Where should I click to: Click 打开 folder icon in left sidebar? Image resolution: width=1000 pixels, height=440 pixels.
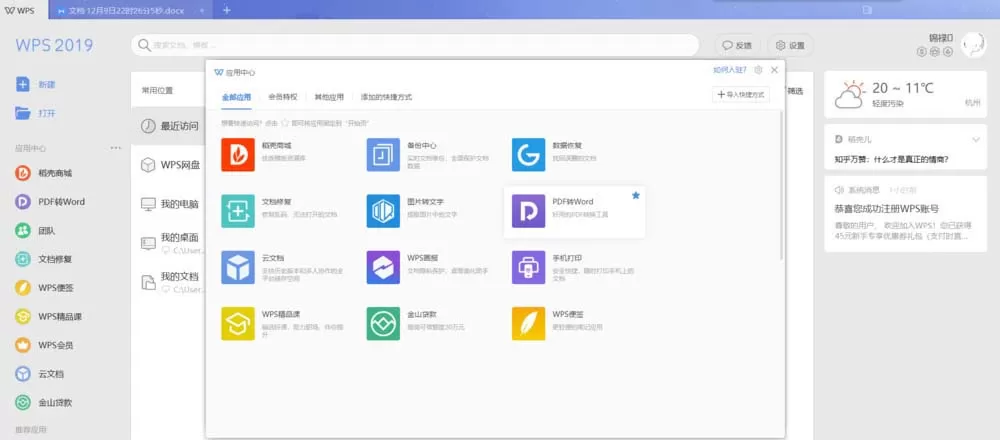pyautogui.click(x=23, y=113)
